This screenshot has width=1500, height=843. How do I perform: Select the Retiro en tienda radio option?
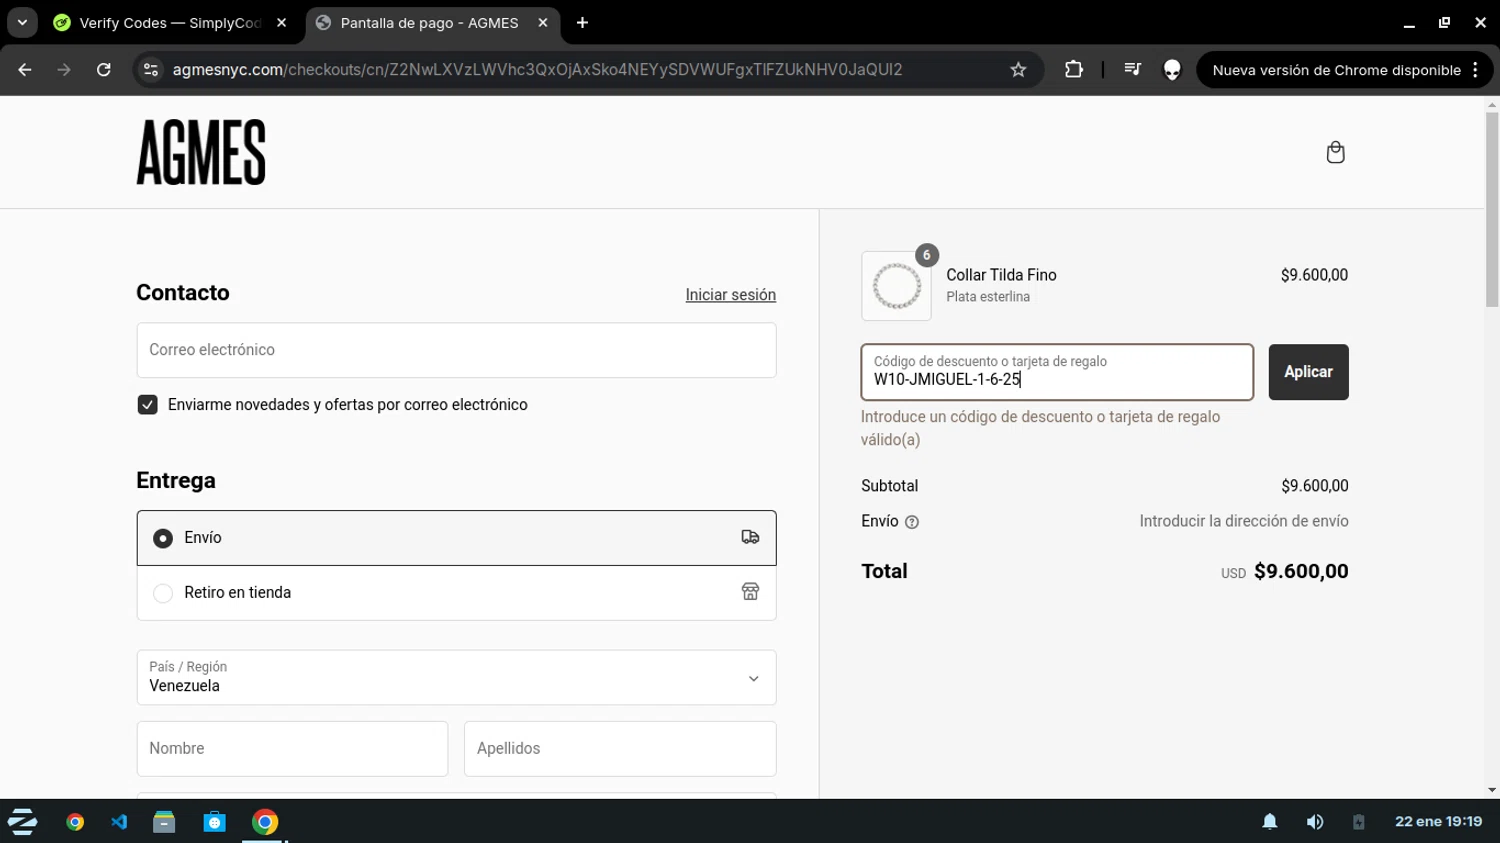tap(163, 593)
